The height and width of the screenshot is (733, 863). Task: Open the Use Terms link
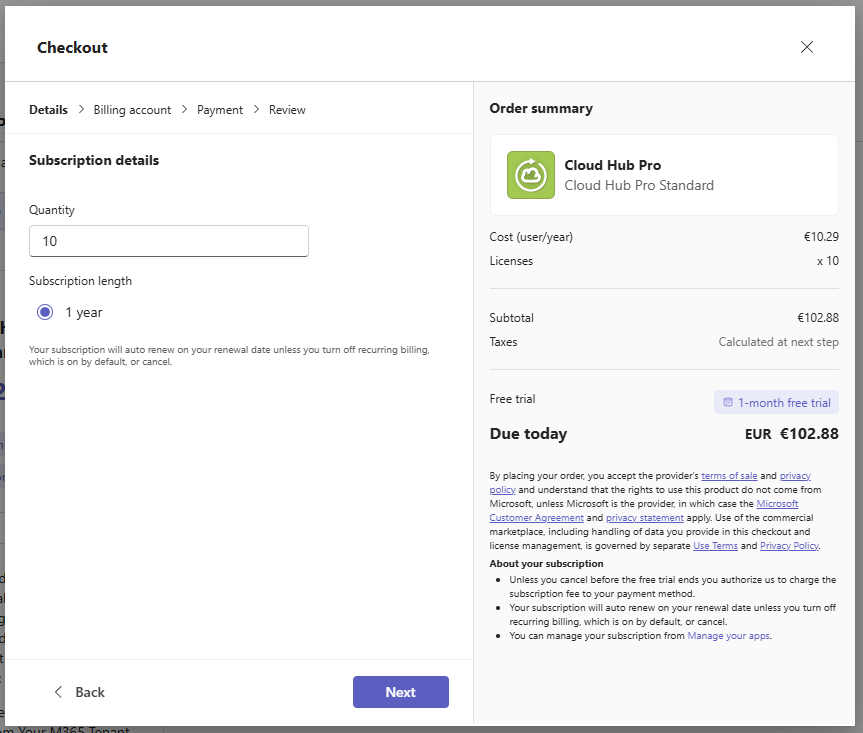[x=715, y=546]
